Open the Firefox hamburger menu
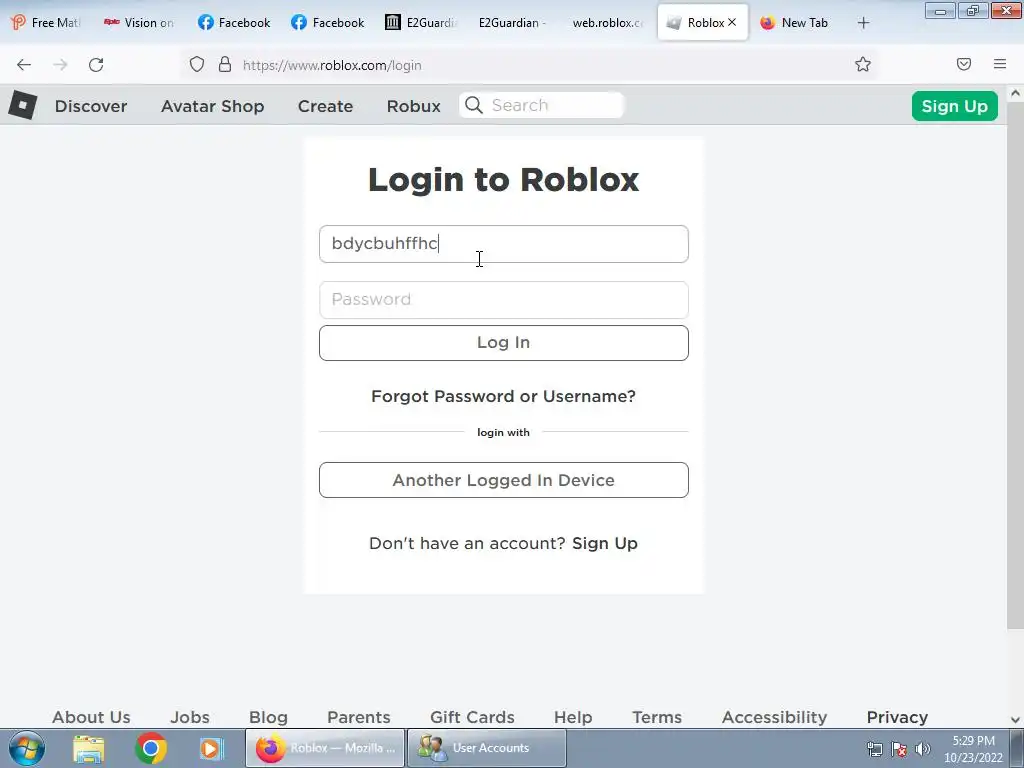 [x=1000, y=64]
